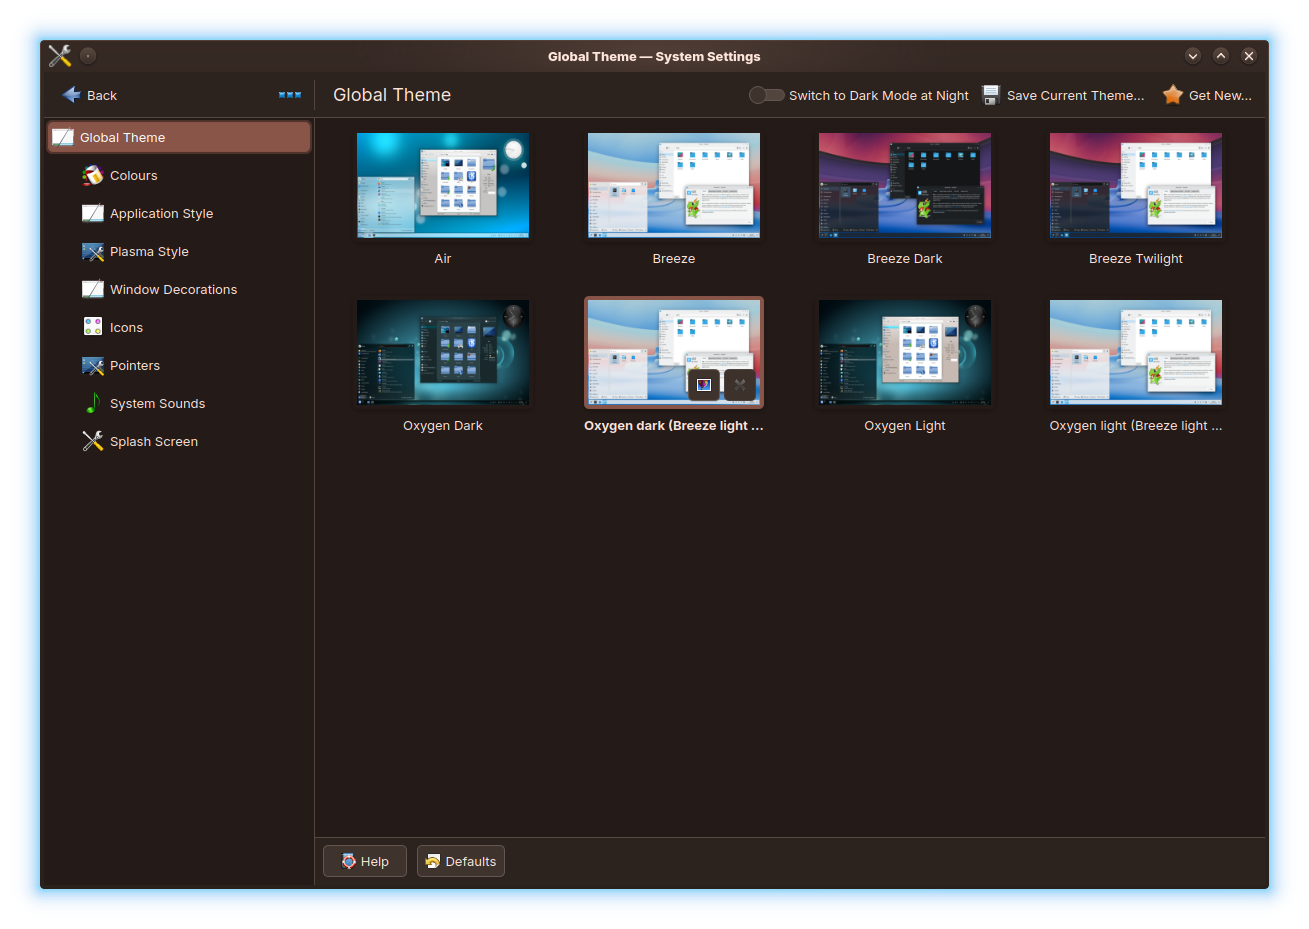Minimize the System Settings window
The image size is (1309, 929).
(1193, 56)
